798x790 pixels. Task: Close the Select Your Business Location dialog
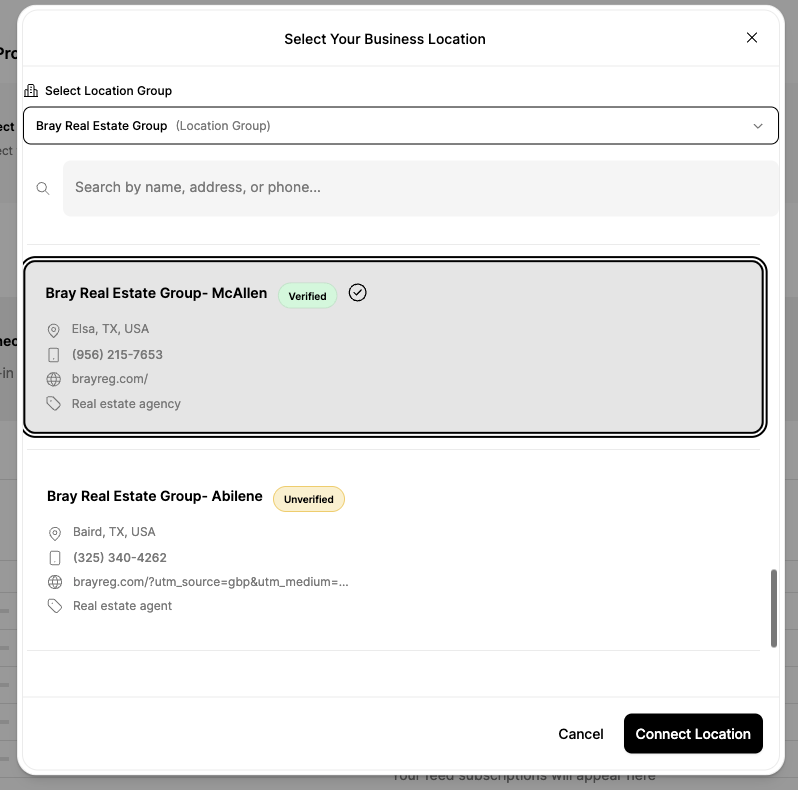[x=752, y=38]
